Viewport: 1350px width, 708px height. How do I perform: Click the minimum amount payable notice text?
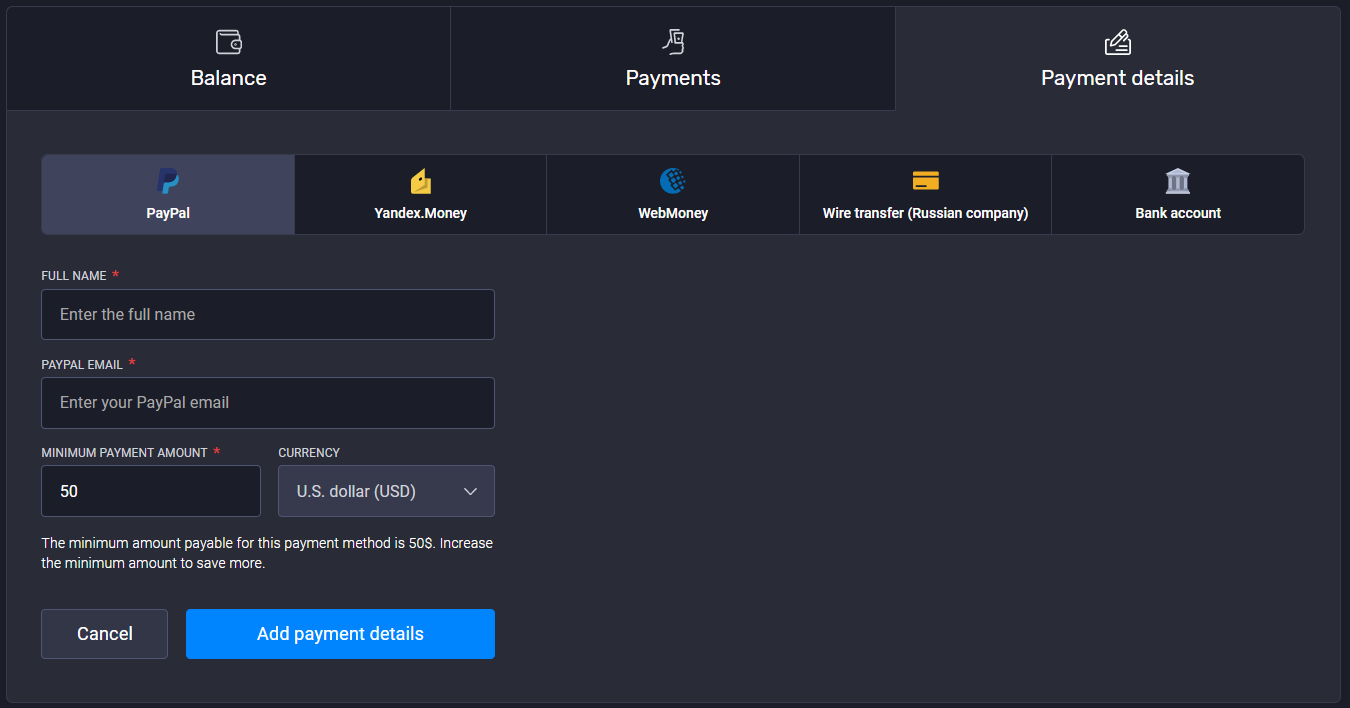click(x=267, y=553)
